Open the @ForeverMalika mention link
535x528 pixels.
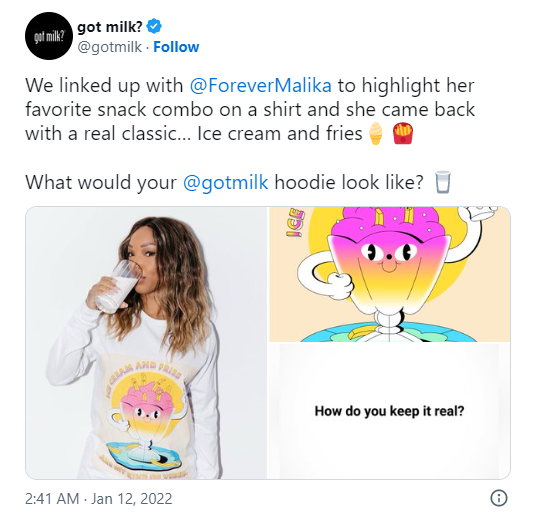click(x=260, y=85)
